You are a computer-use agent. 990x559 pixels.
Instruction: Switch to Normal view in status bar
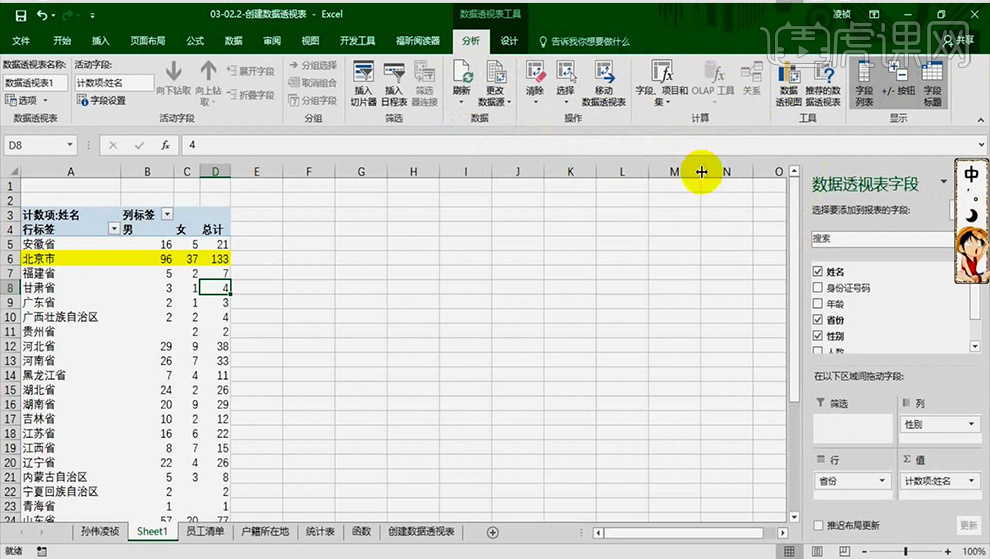(x=789, y=551)
